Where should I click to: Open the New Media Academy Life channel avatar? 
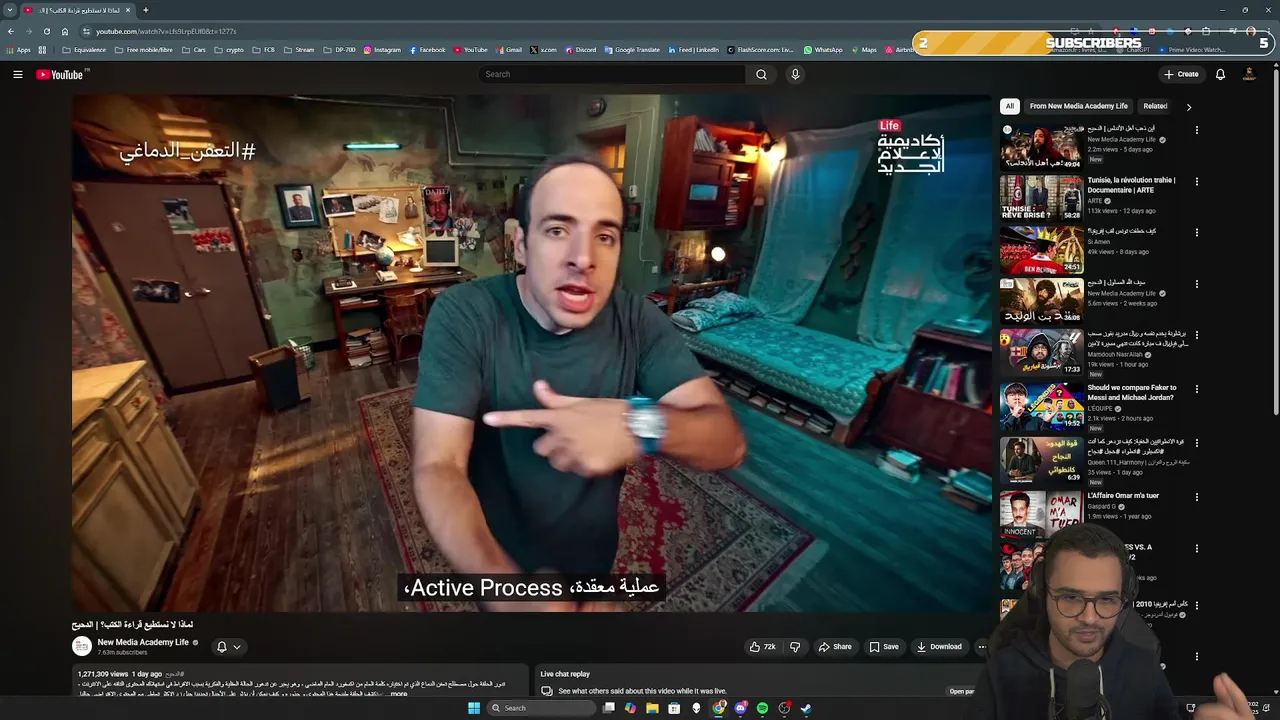82,646
